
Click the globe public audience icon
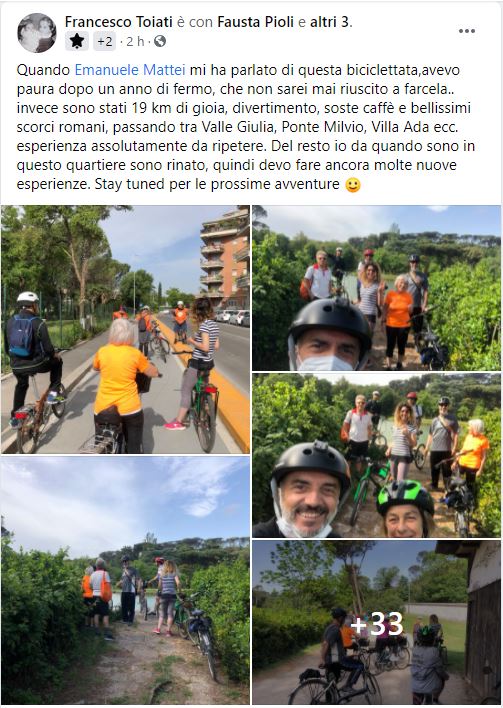pos(160,42)
